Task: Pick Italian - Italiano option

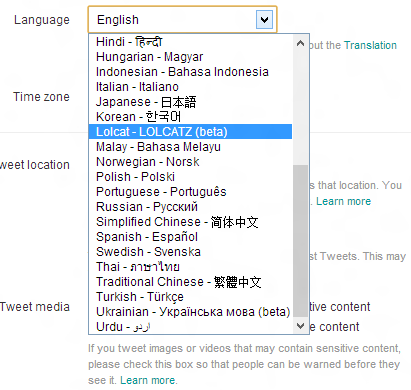Action: [x=190, y=87]
